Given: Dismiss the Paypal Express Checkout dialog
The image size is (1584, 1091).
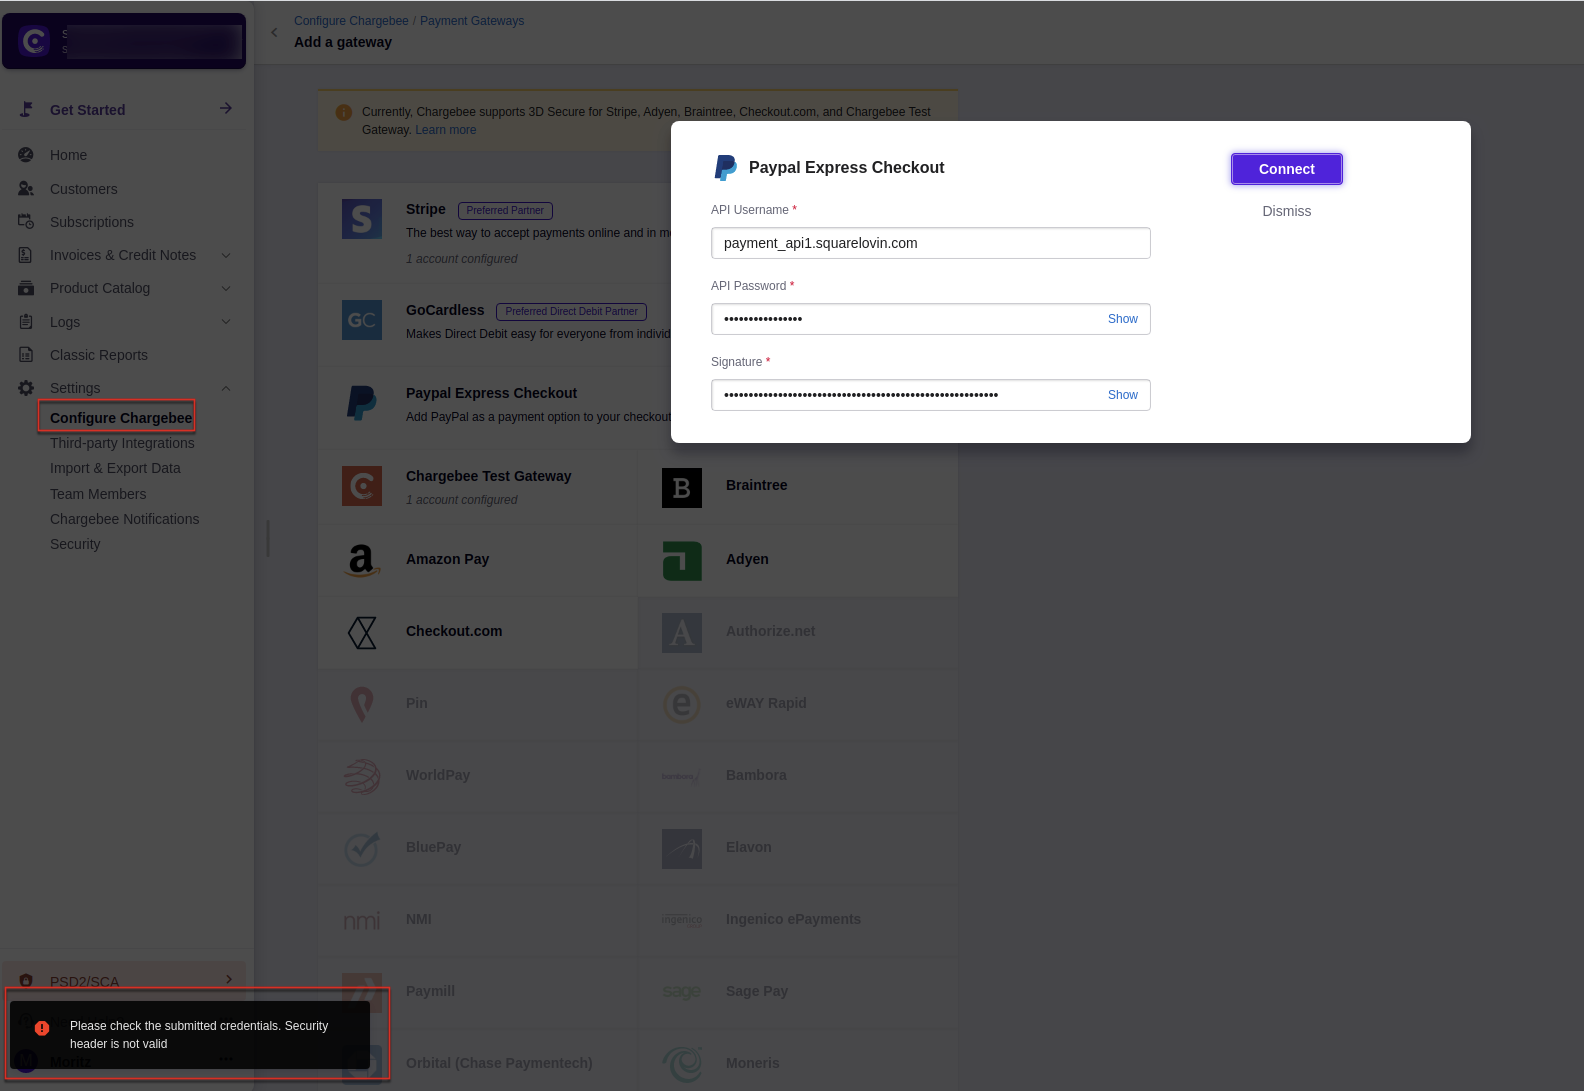Looking at the screenshot, I should click(x=1286, y=211).
